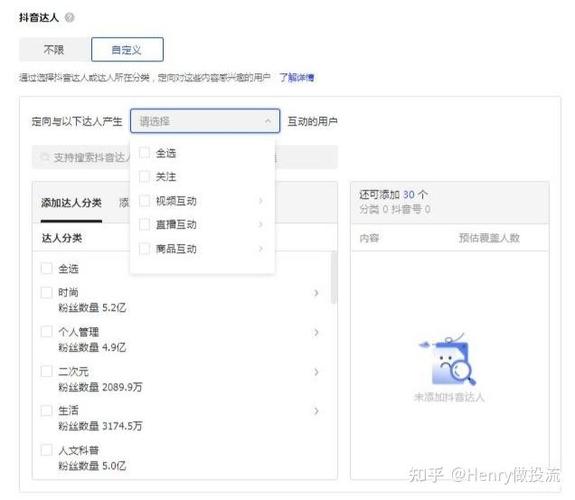
Task: Switch to the 添加达人分类 tab
Action: 71,202
